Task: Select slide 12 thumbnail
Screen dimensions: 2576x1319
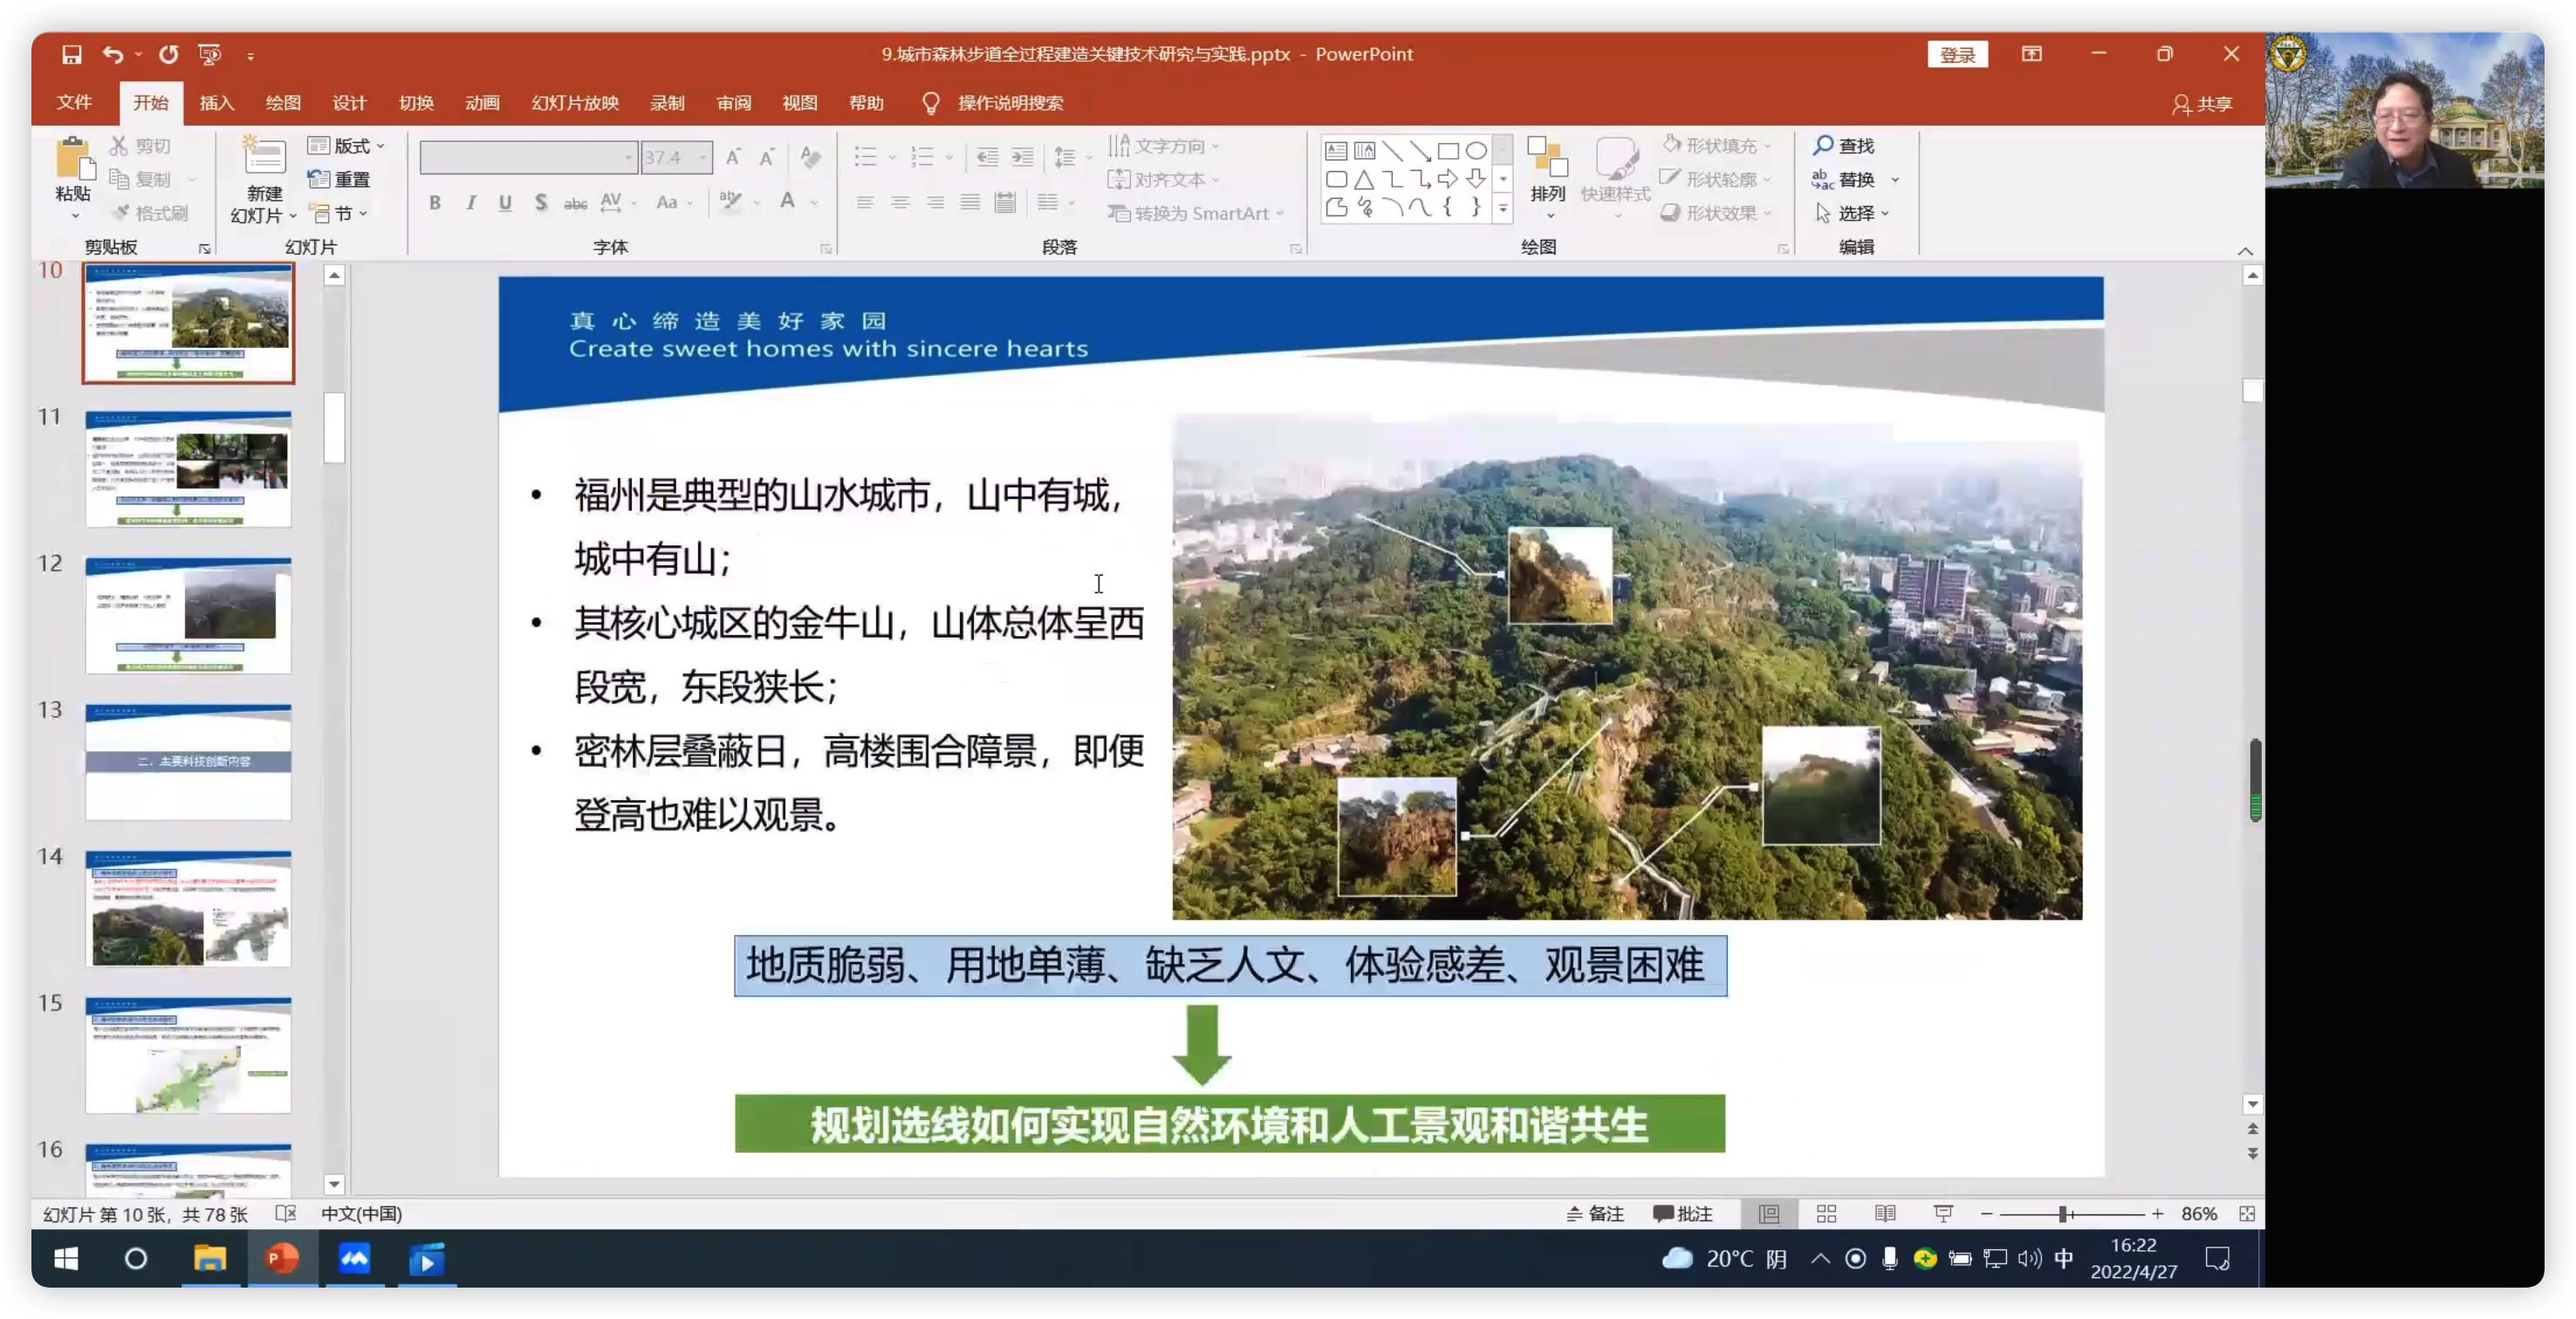Action: (x=188, y=615)
